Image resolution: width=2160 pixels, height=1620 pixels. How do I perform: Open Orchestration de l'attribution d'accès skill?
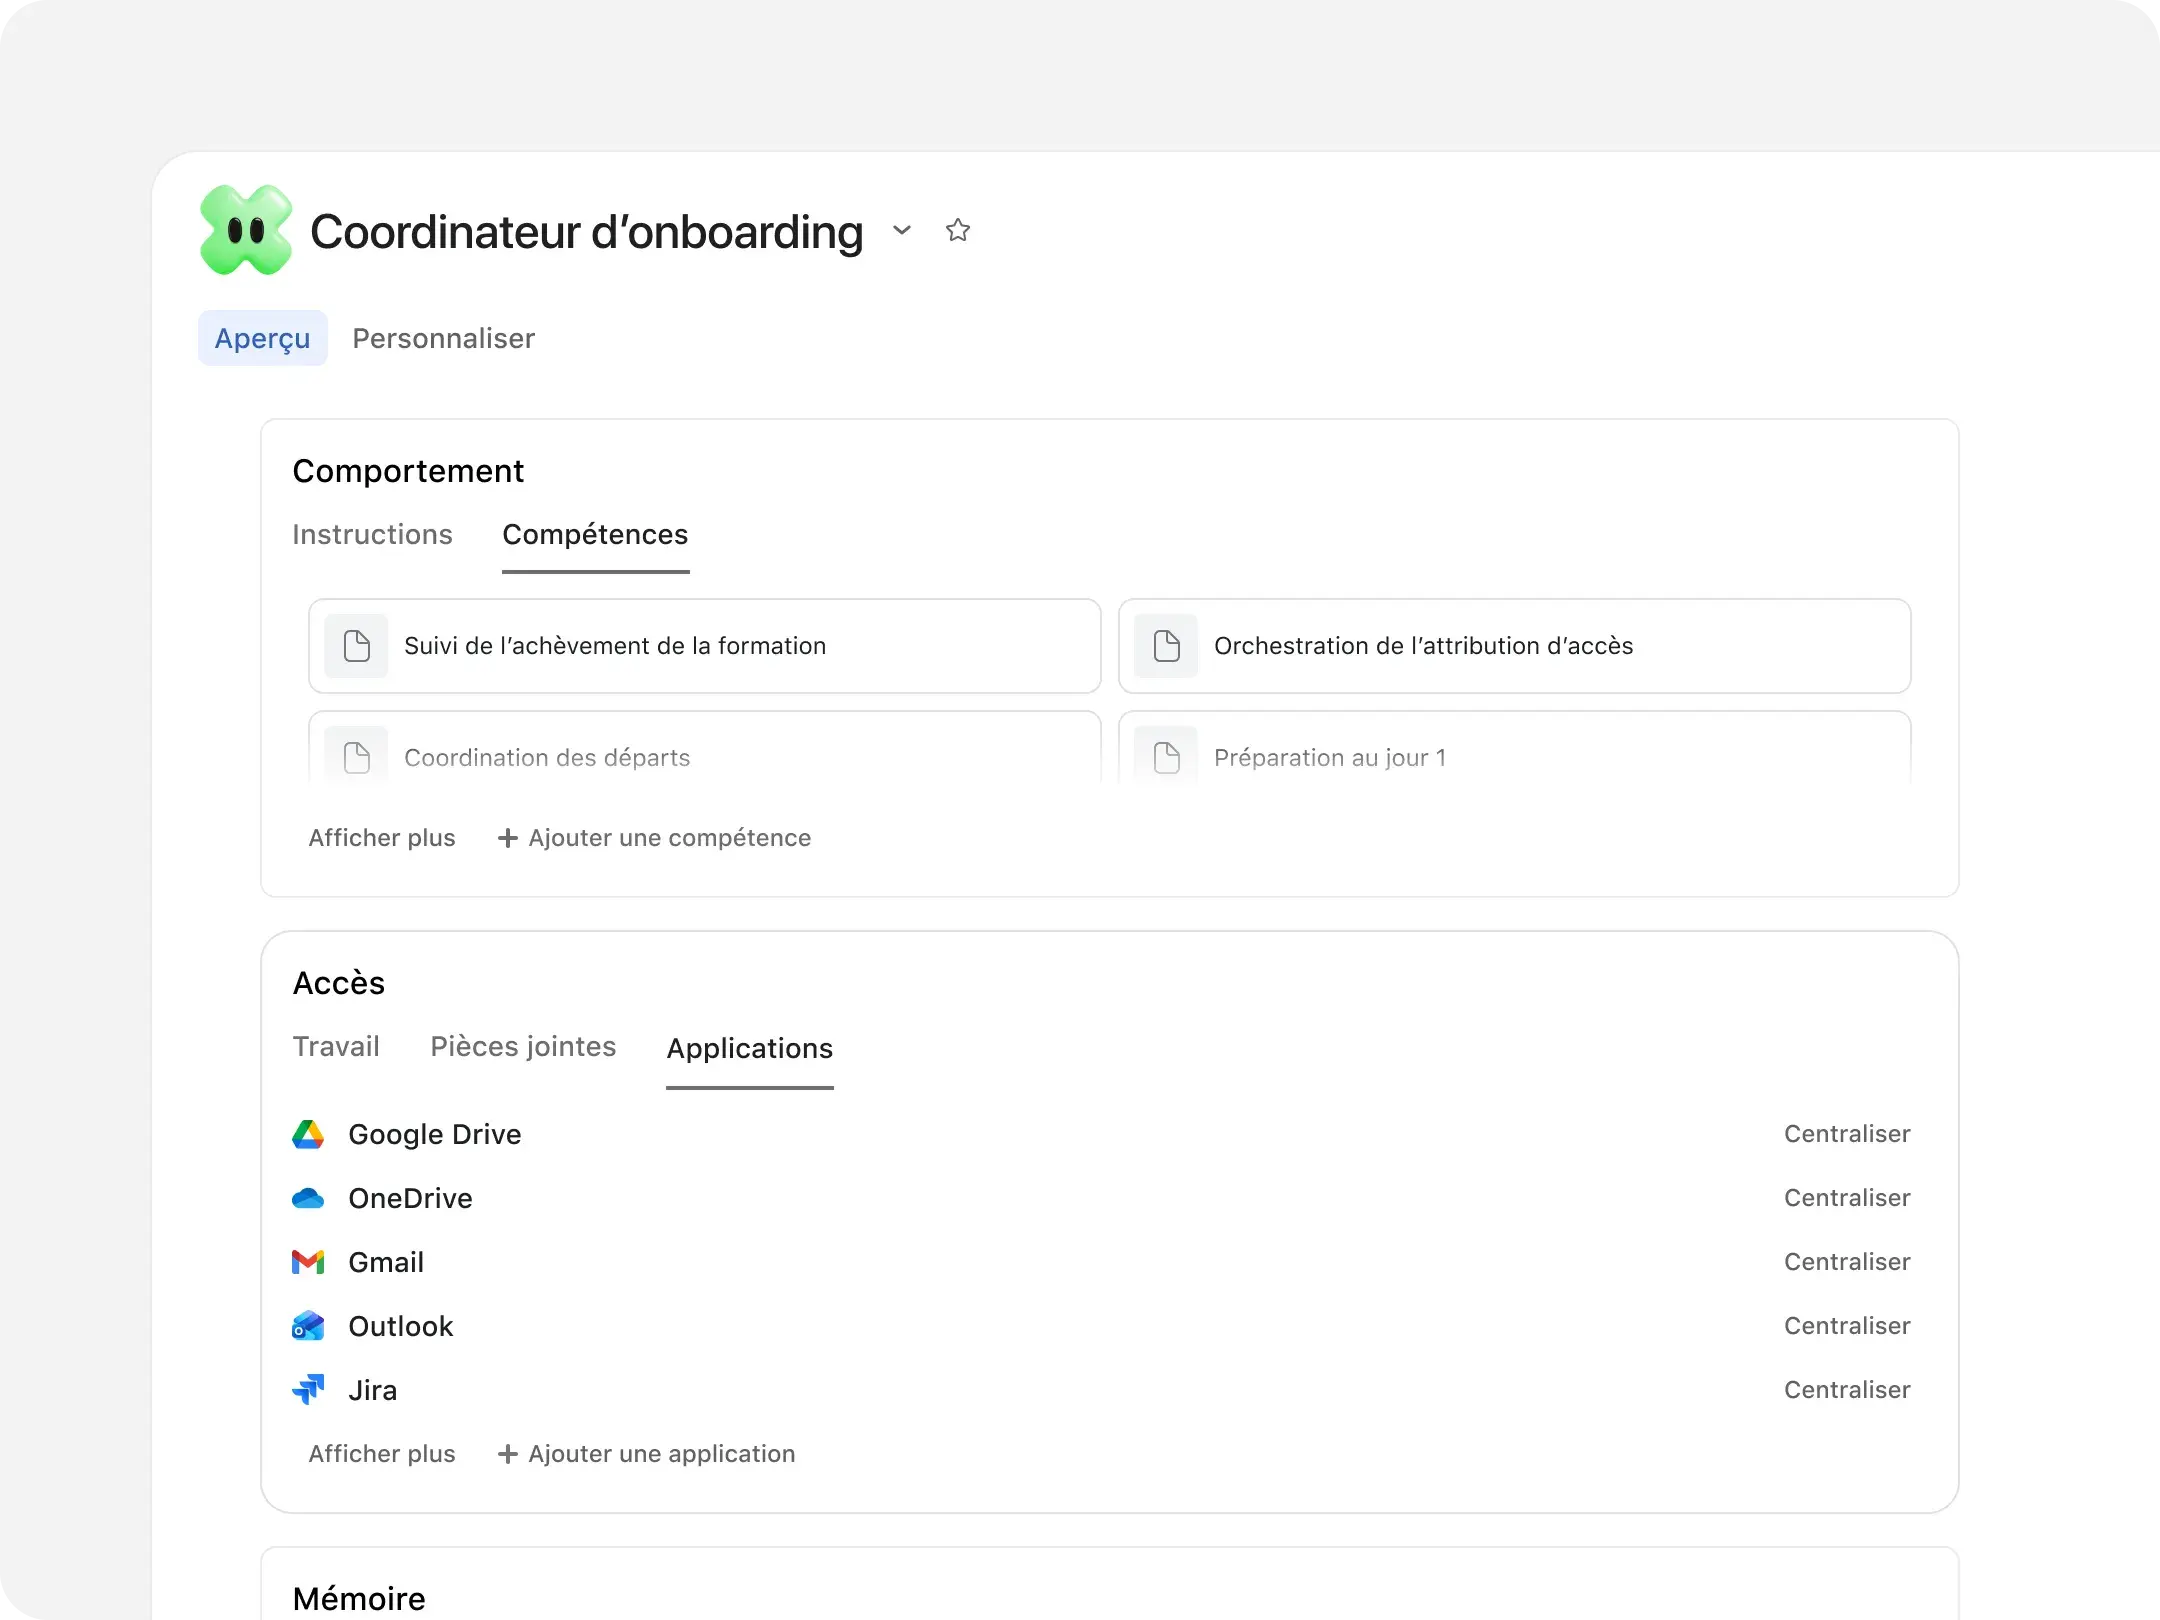(x=1515, y=646)
